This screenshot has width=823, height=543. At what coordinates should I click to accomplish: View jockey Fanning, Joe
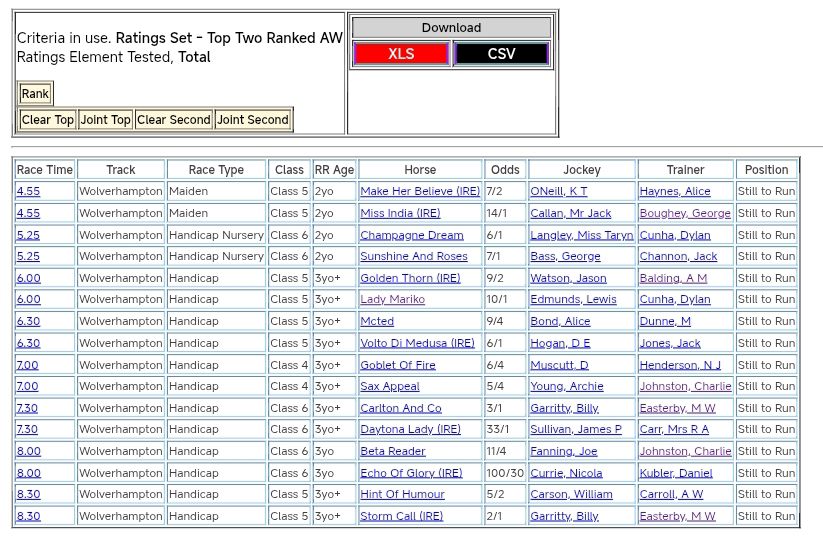point(564,451)
